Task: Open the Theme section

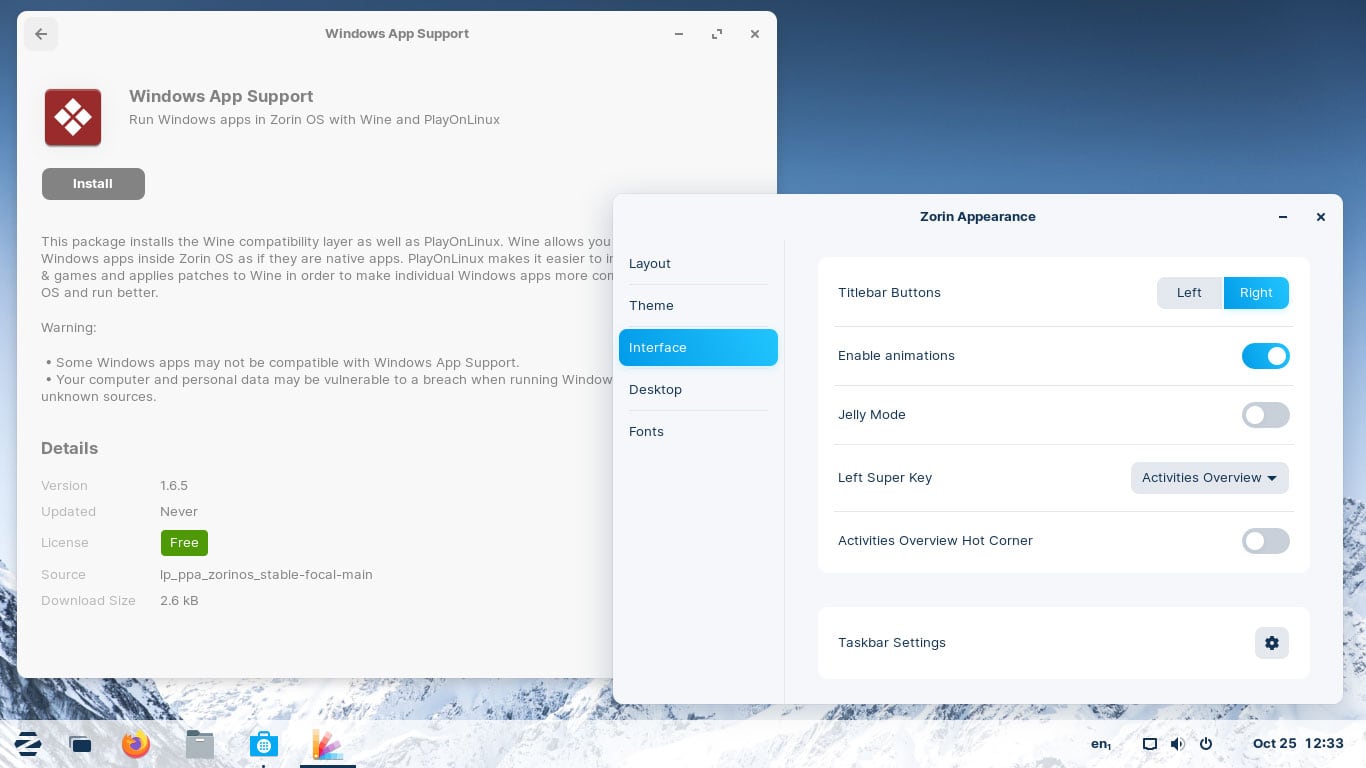Action: (698, 306)
